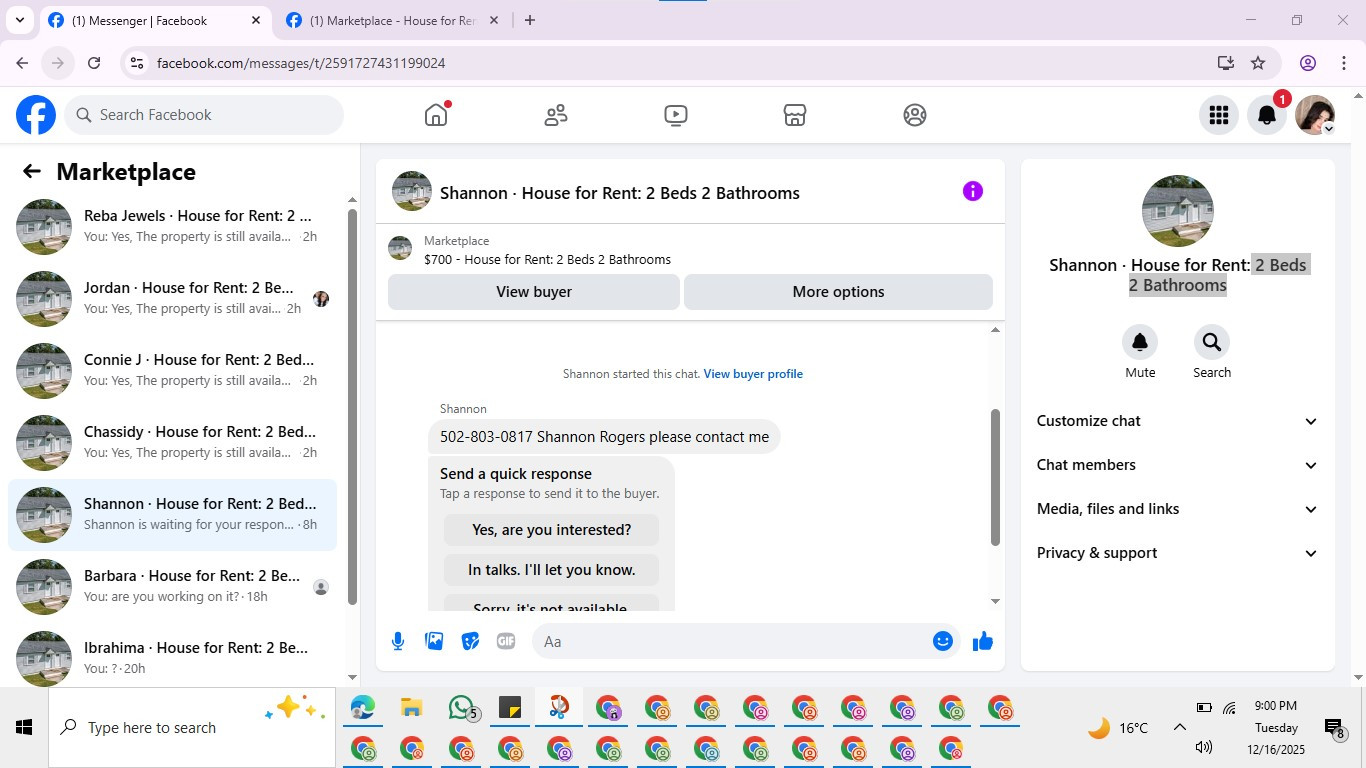1366x768 pixels.
Task: Click the Windows "Type here to search" box
Action: (192, 727)
